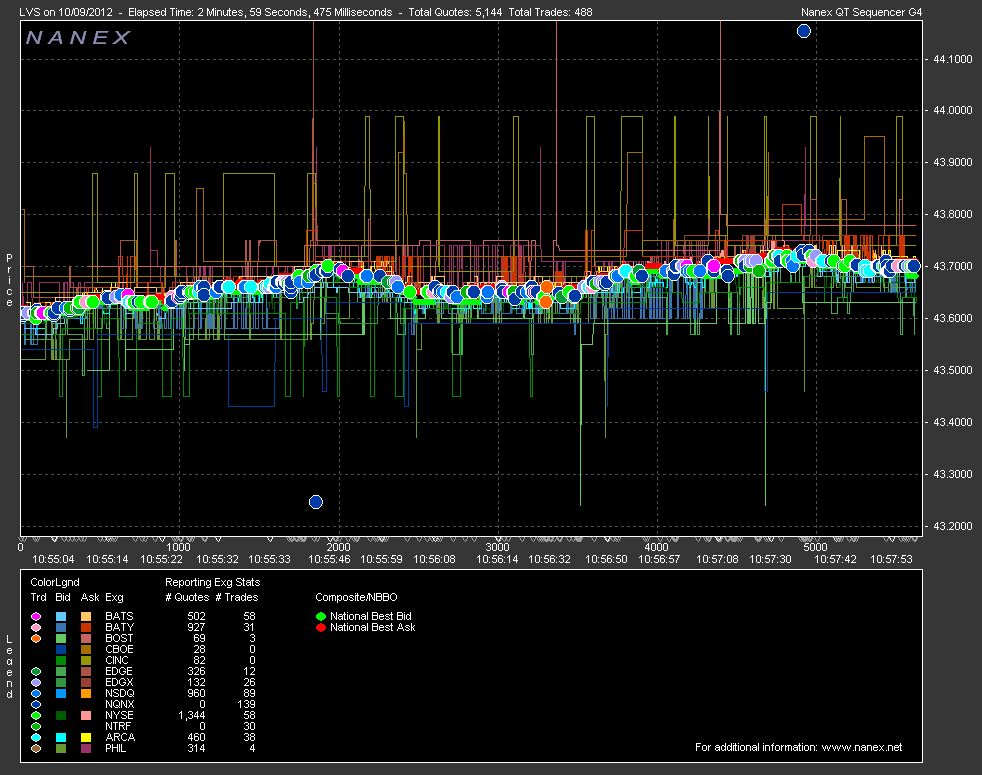Click the BOST orange trade marker
The height and width of the screenshot is (775, 982).
36,638
